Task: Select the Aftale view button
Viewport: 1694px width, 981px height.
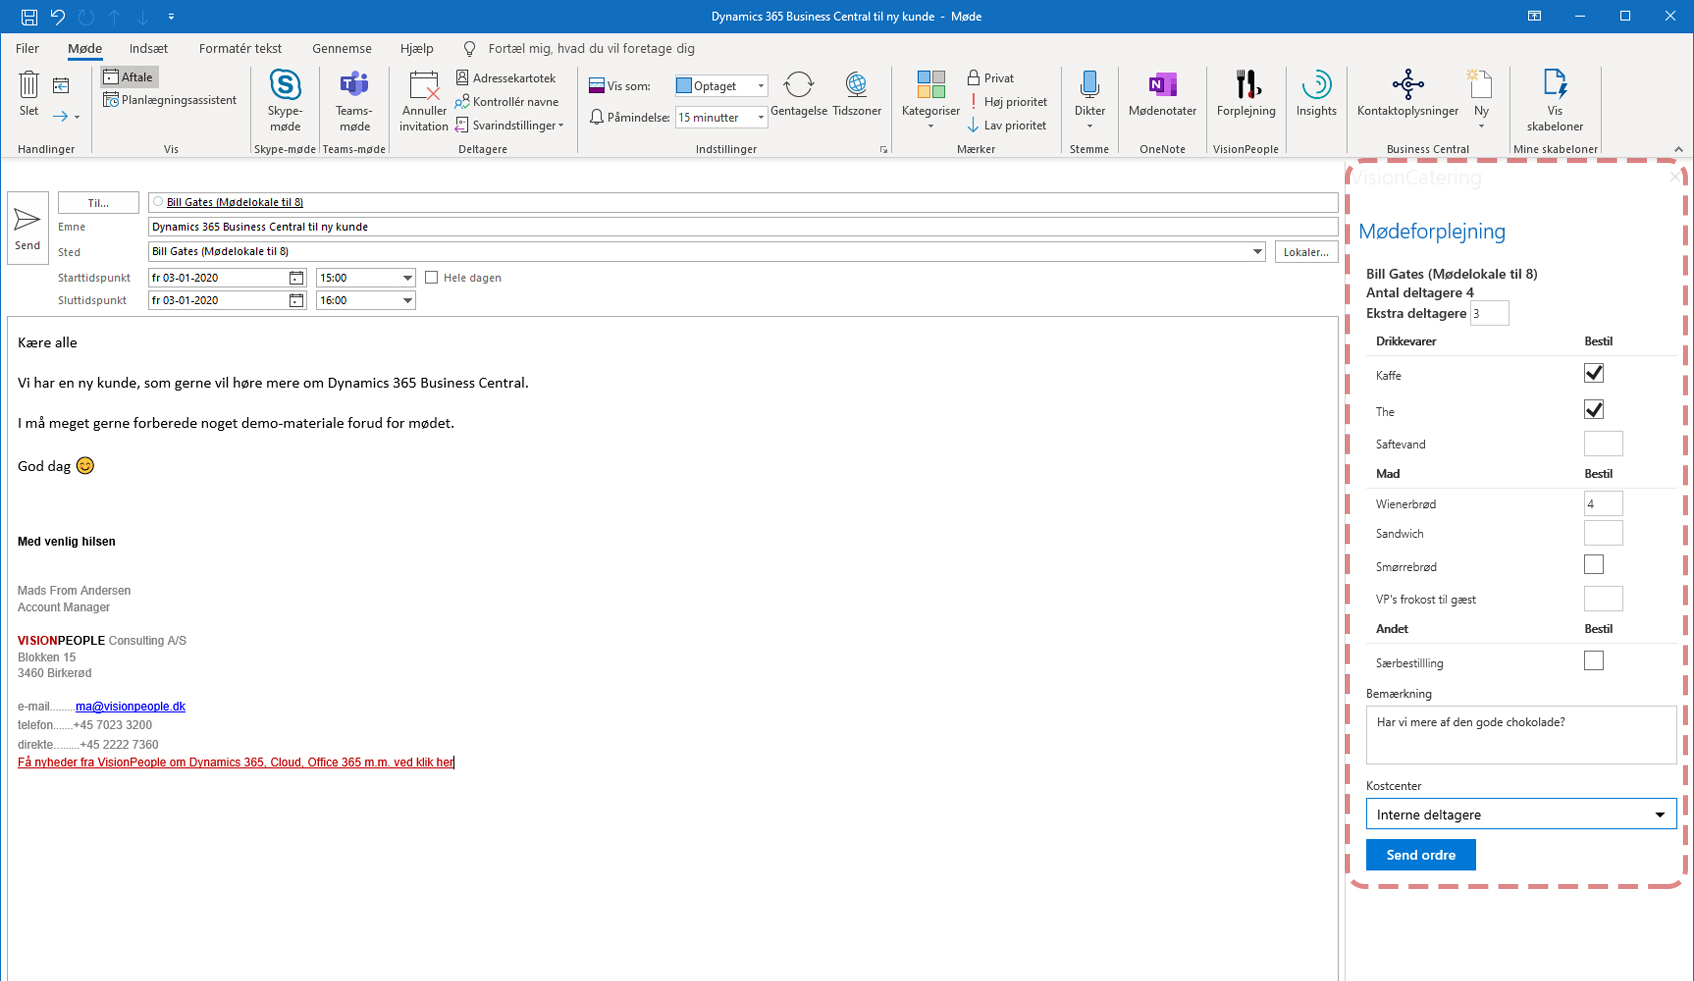Action: pos(129,77)
